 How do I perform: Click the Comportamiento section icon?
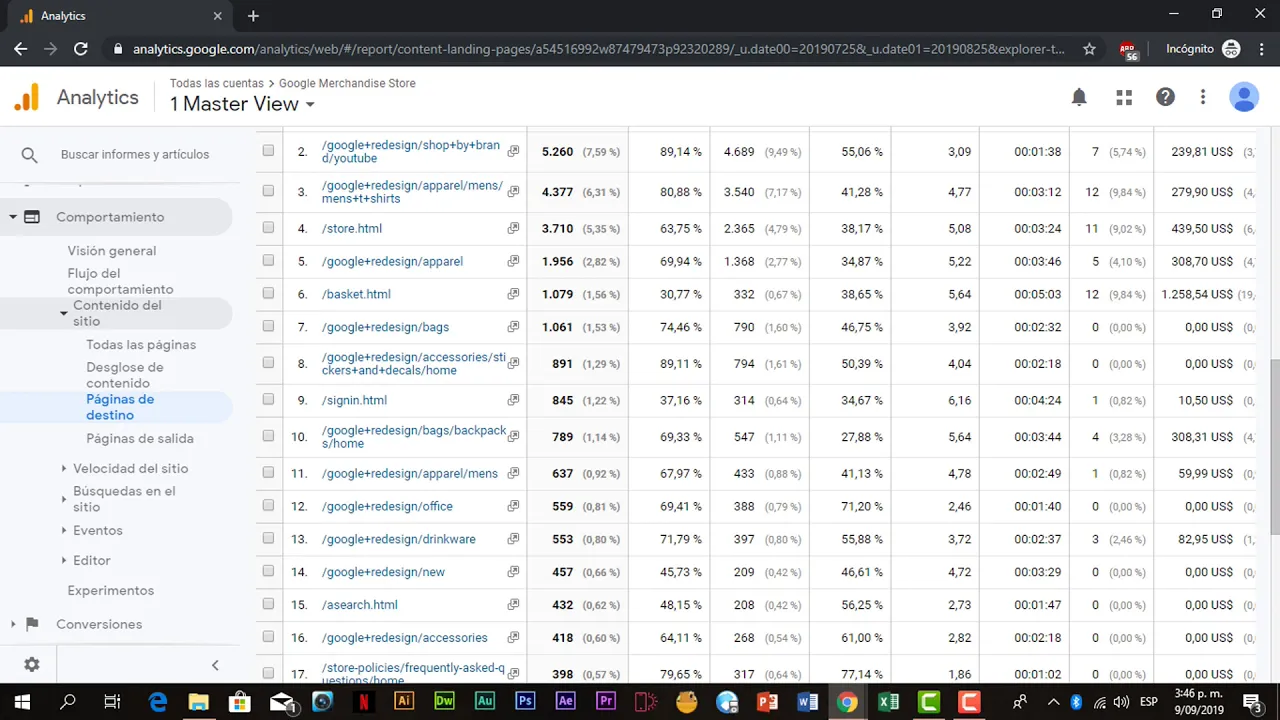32,217
